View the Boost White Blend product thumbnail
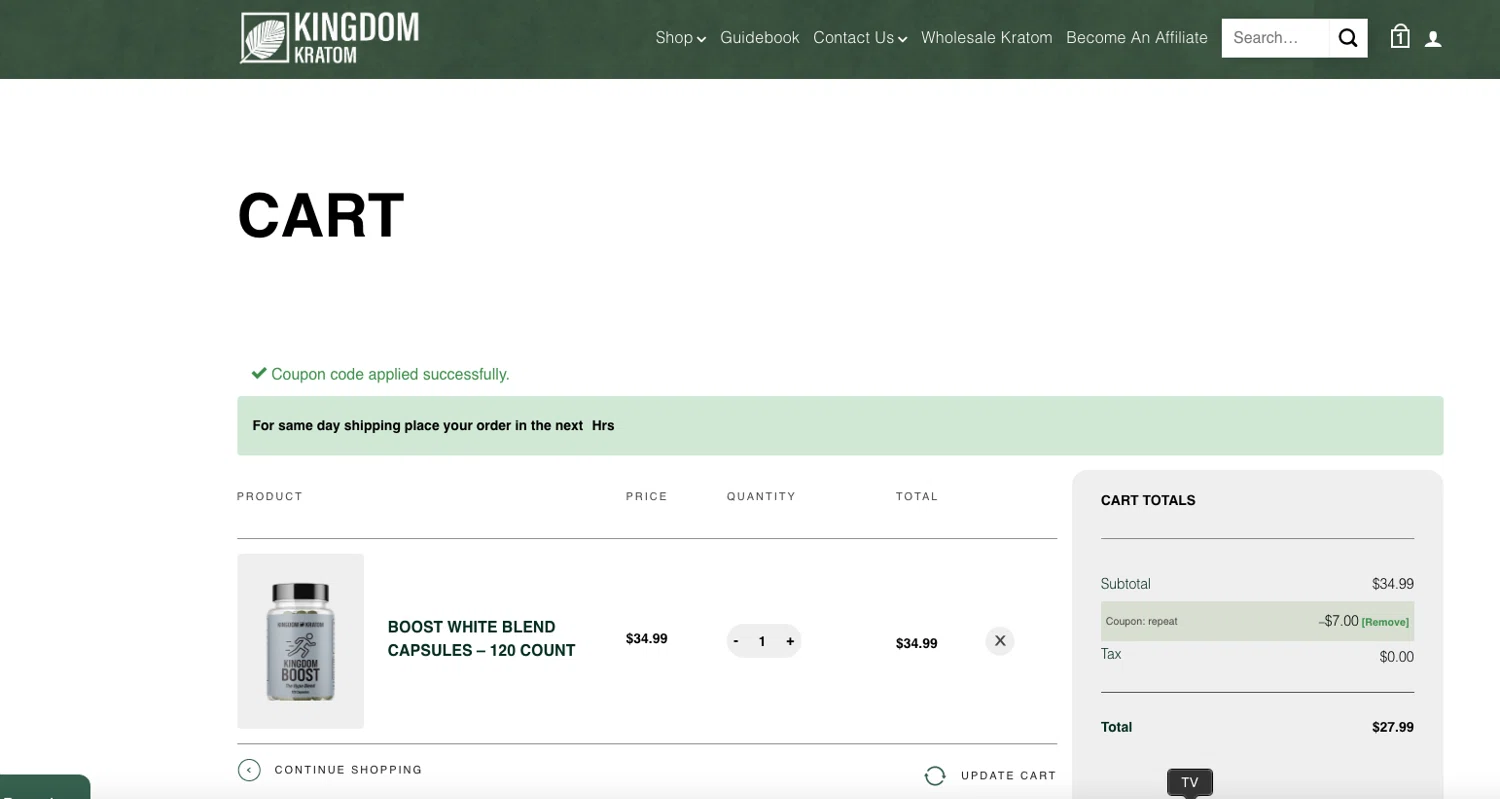The width and height of the screenshot is (1500, 799). [x=300, y=641]
